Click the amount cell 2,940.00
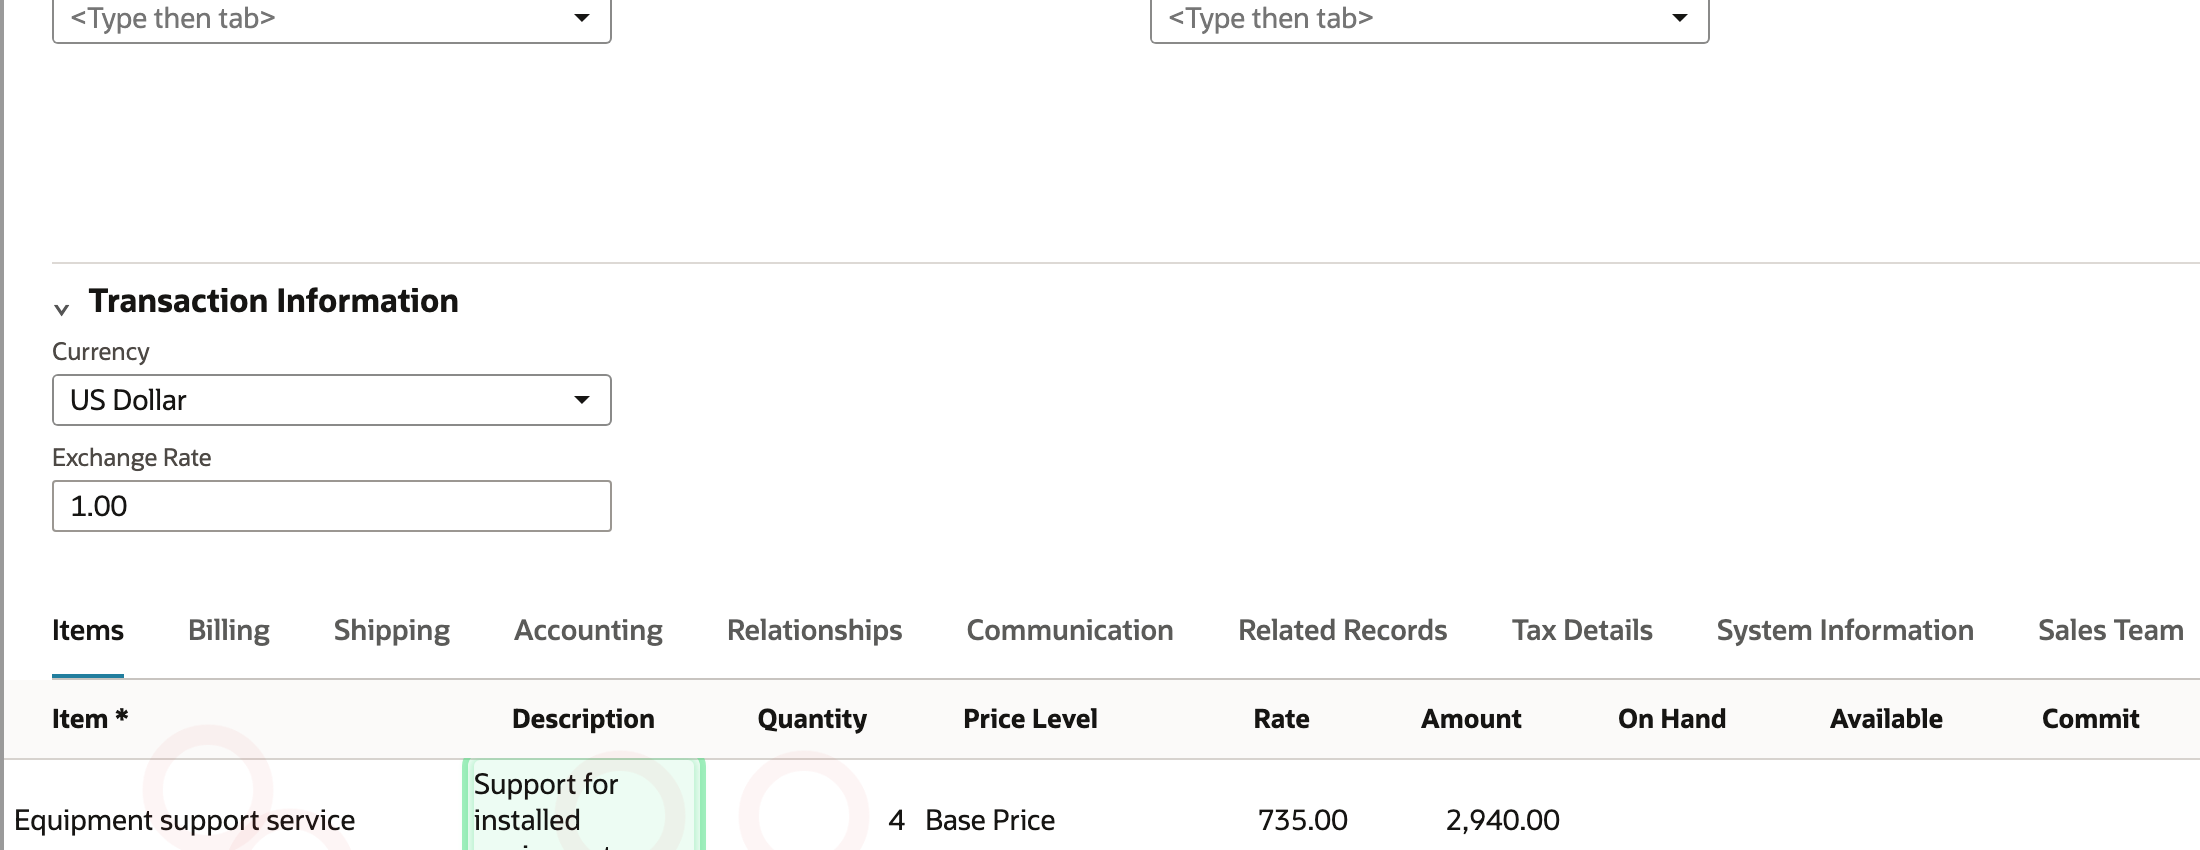This screenshot has width=2200, height=850. pos(1502,820)
